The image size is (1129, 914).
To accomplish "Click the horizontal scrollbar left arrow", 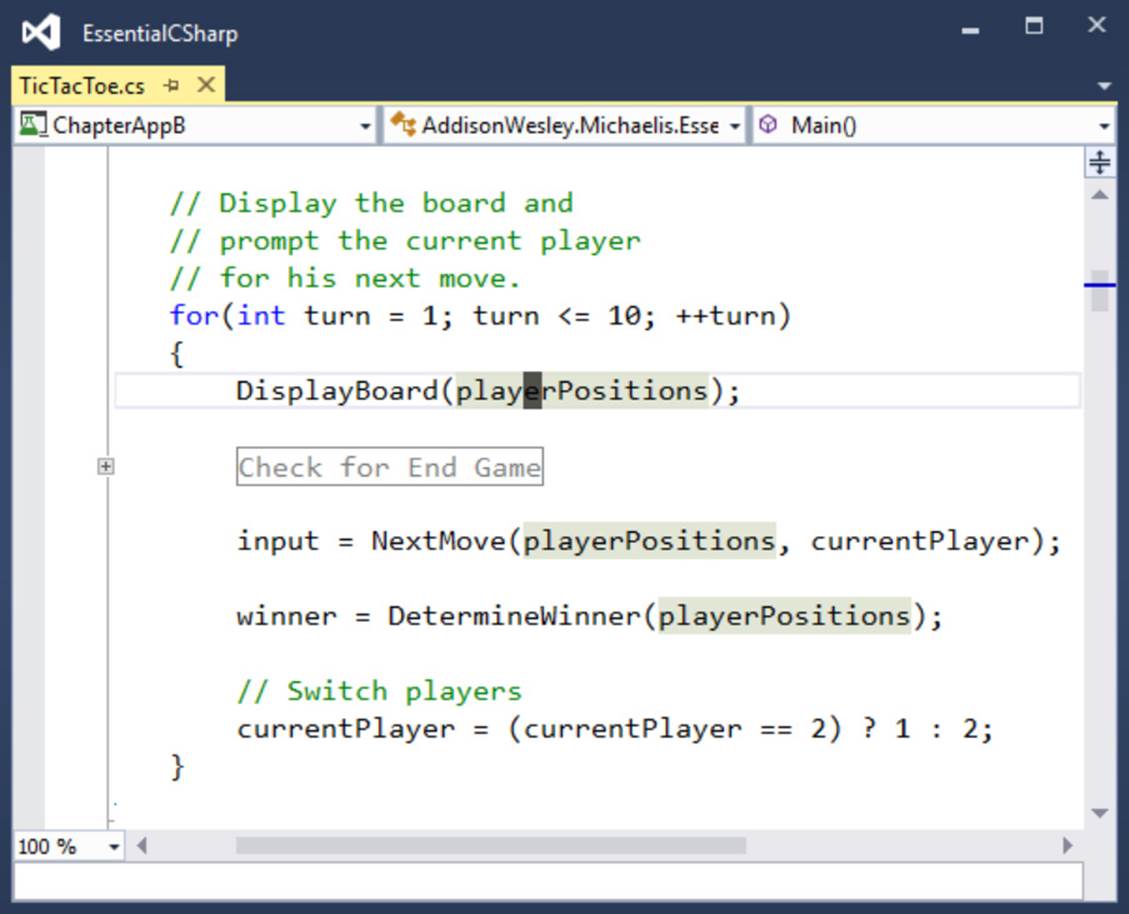I will [x=142, y=846].
